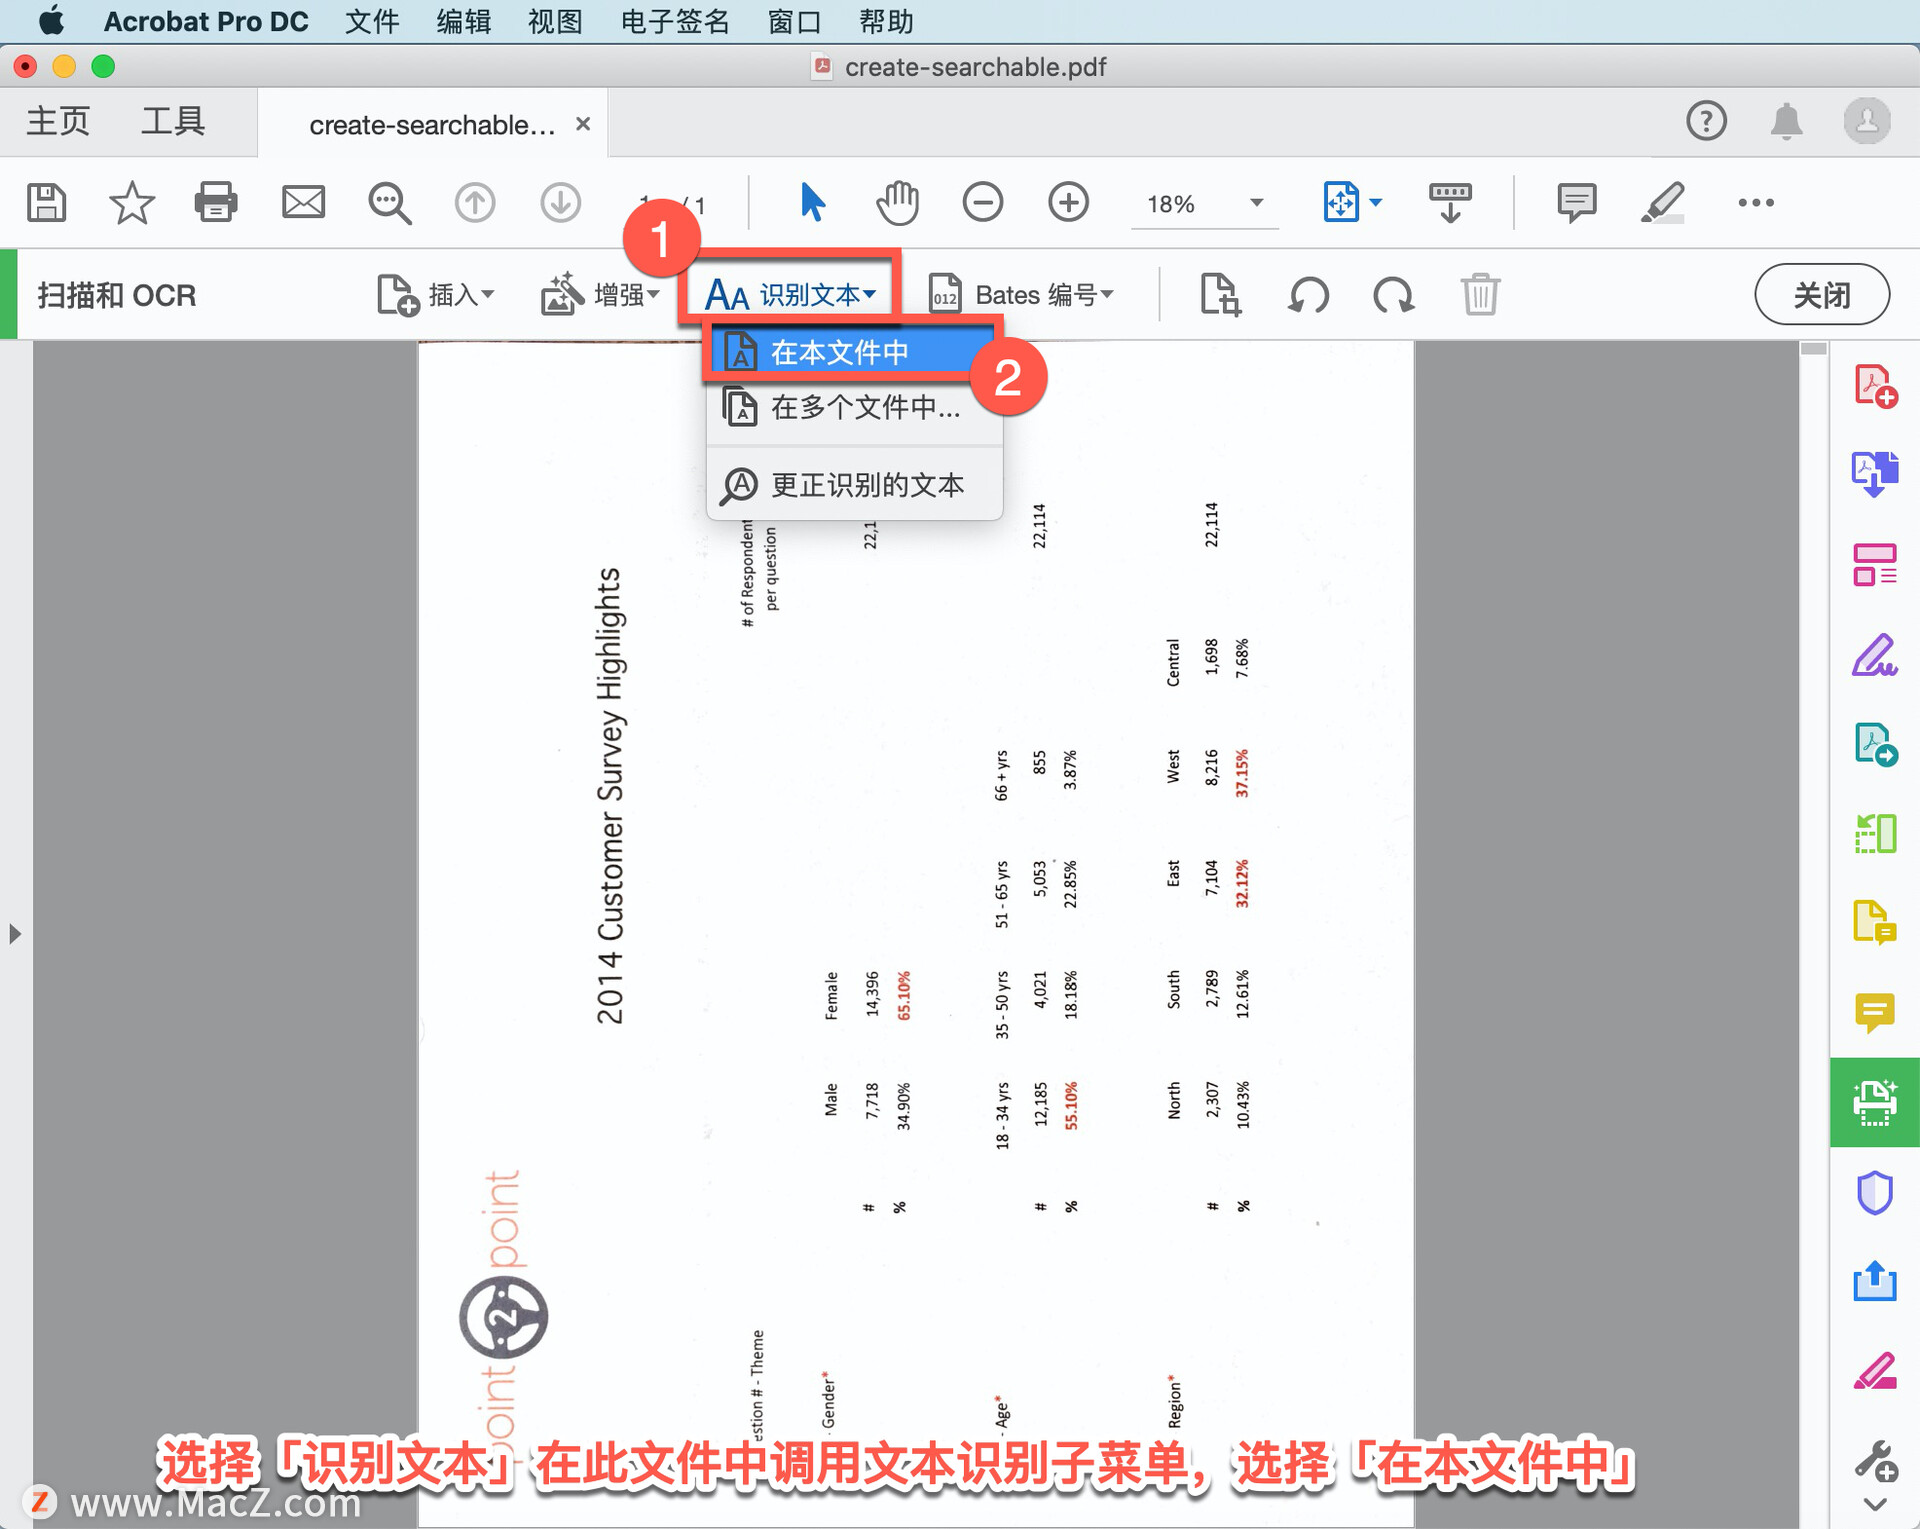Open the 编辑 menu

click(464, 21)
